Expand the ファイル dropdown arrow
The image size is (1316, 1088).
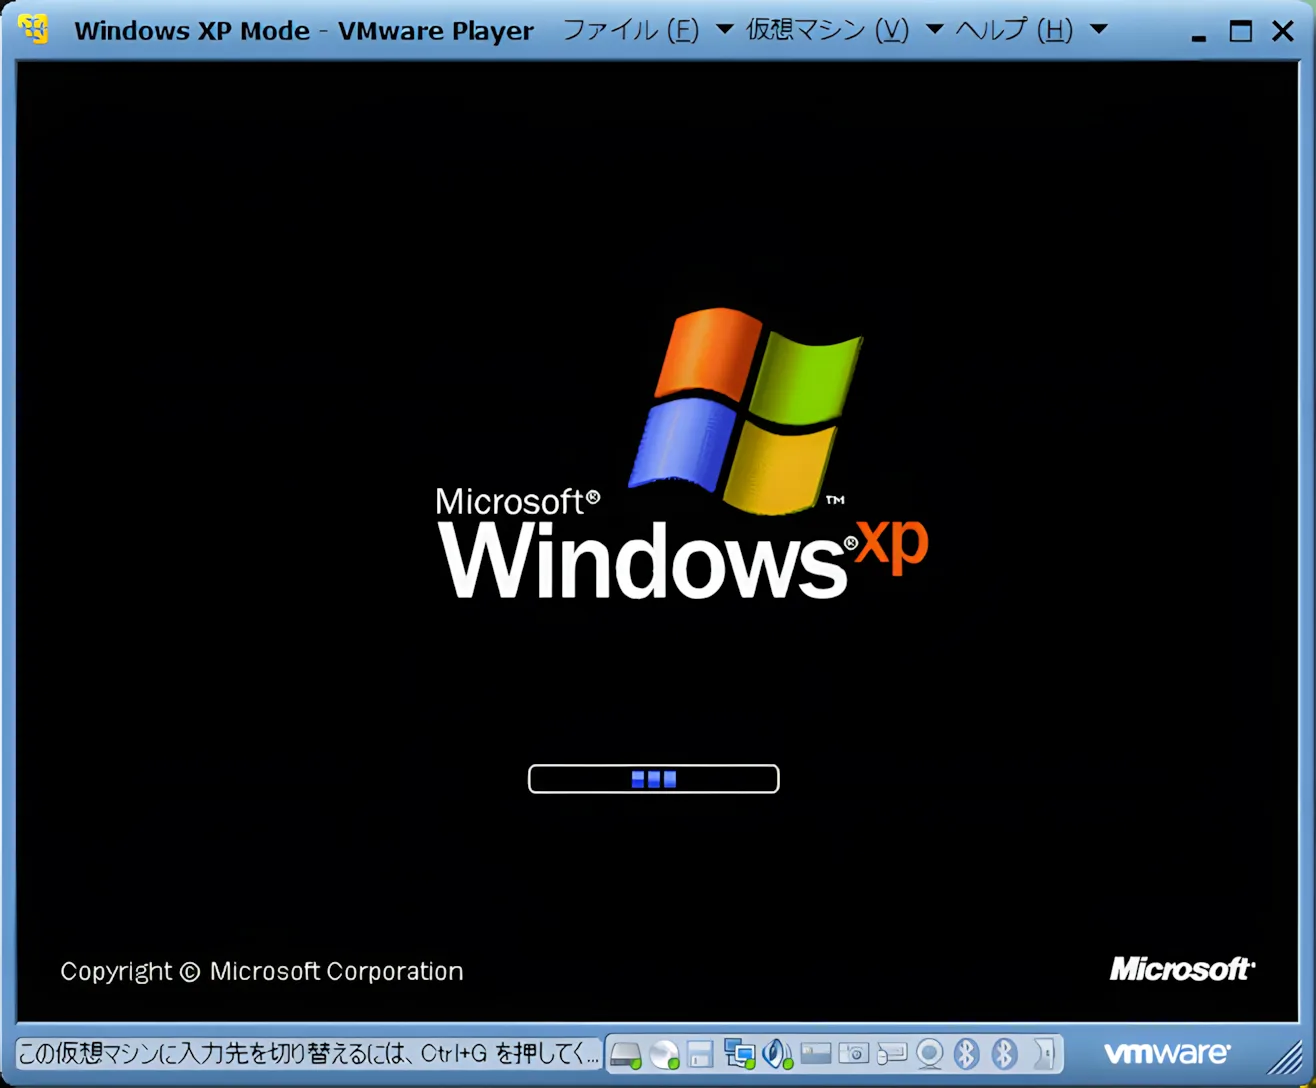pyautogui.click(x=723, y=30)
